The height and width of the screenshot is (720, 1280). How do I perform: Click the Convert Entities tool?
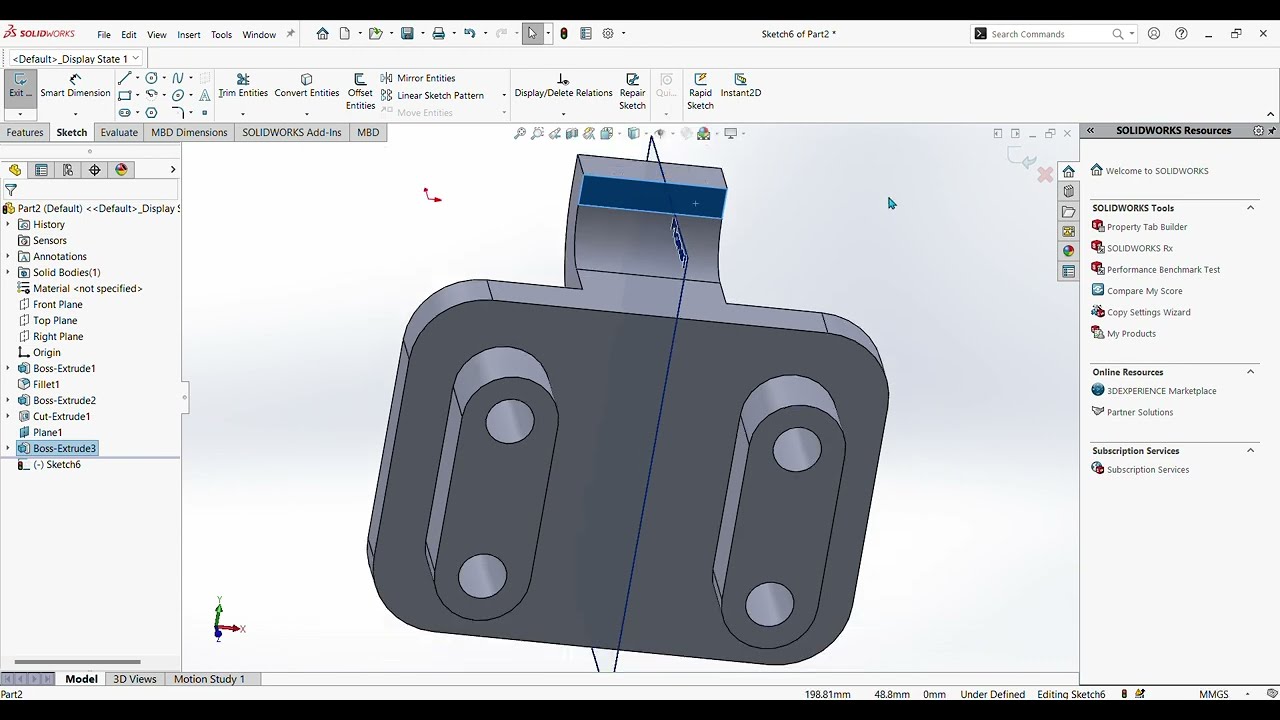(x=307, y=86)
